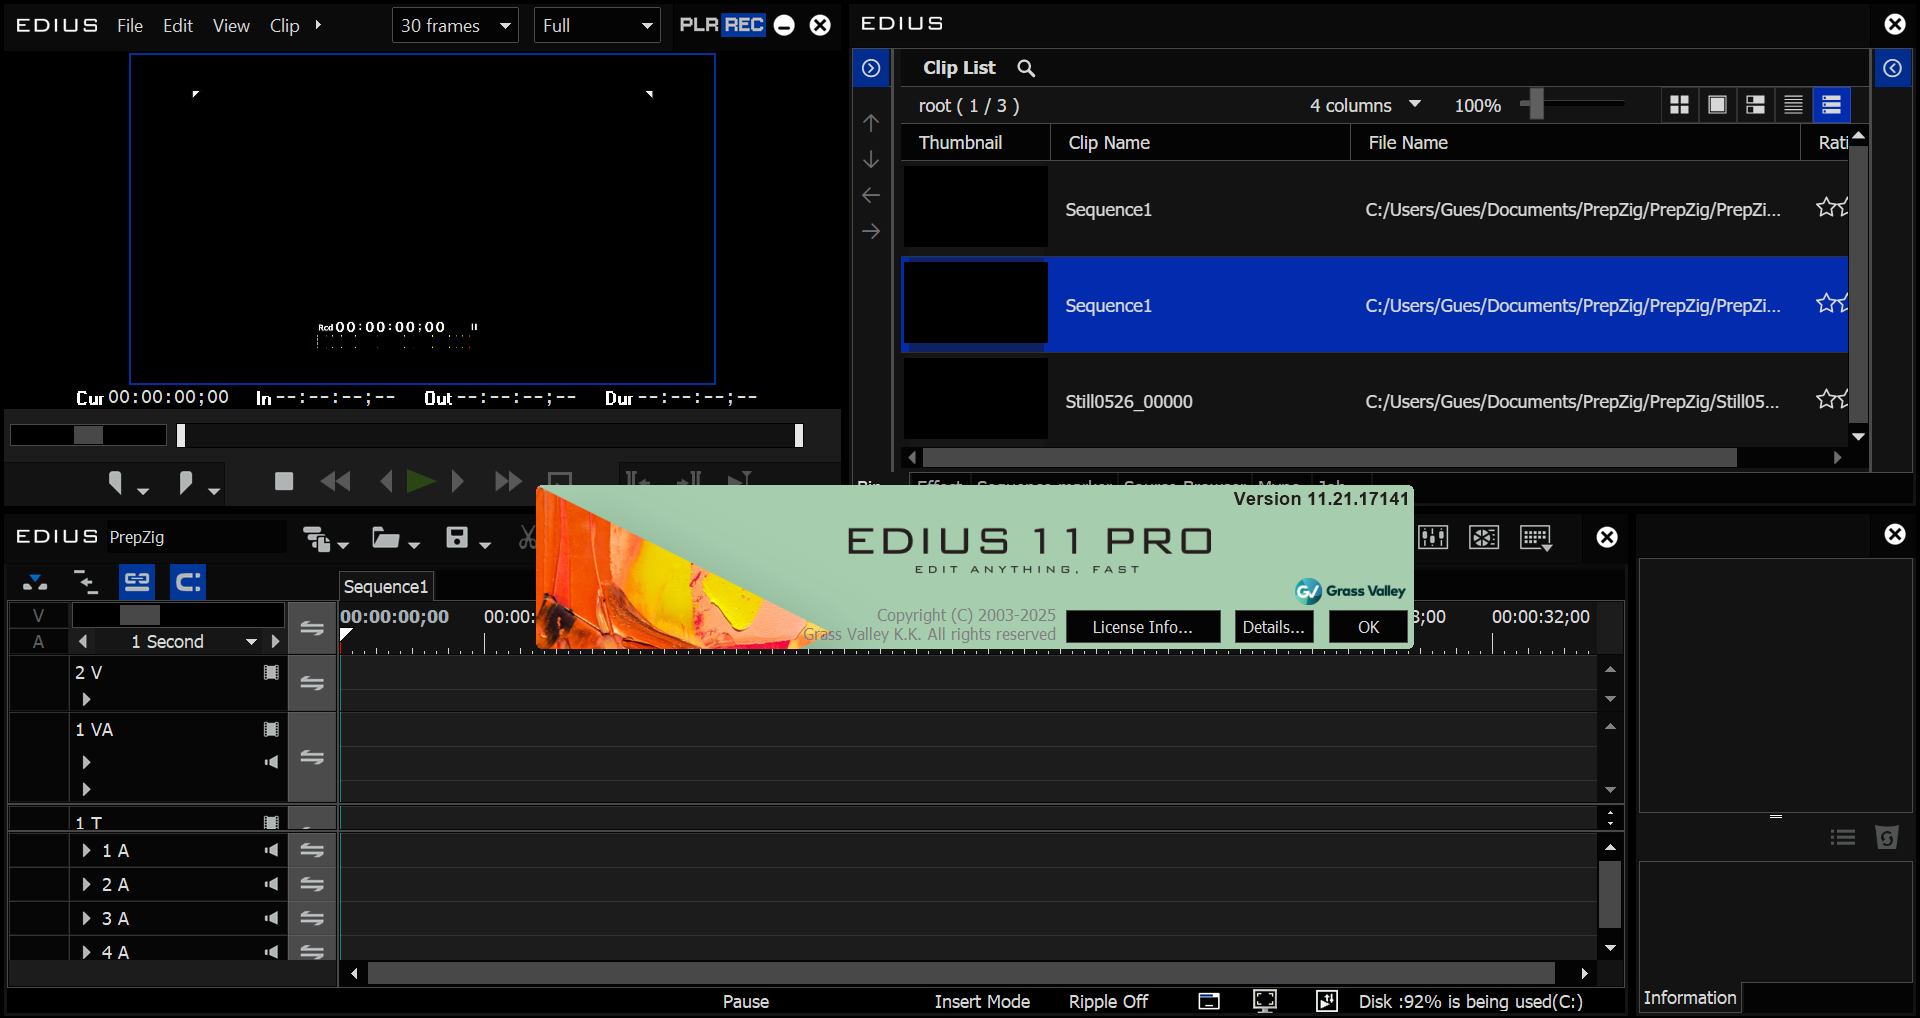The width and height of the screenshot is (1920, 1018).
Task: Open the Open Project dropdown arrow
Action: (414, 544)
